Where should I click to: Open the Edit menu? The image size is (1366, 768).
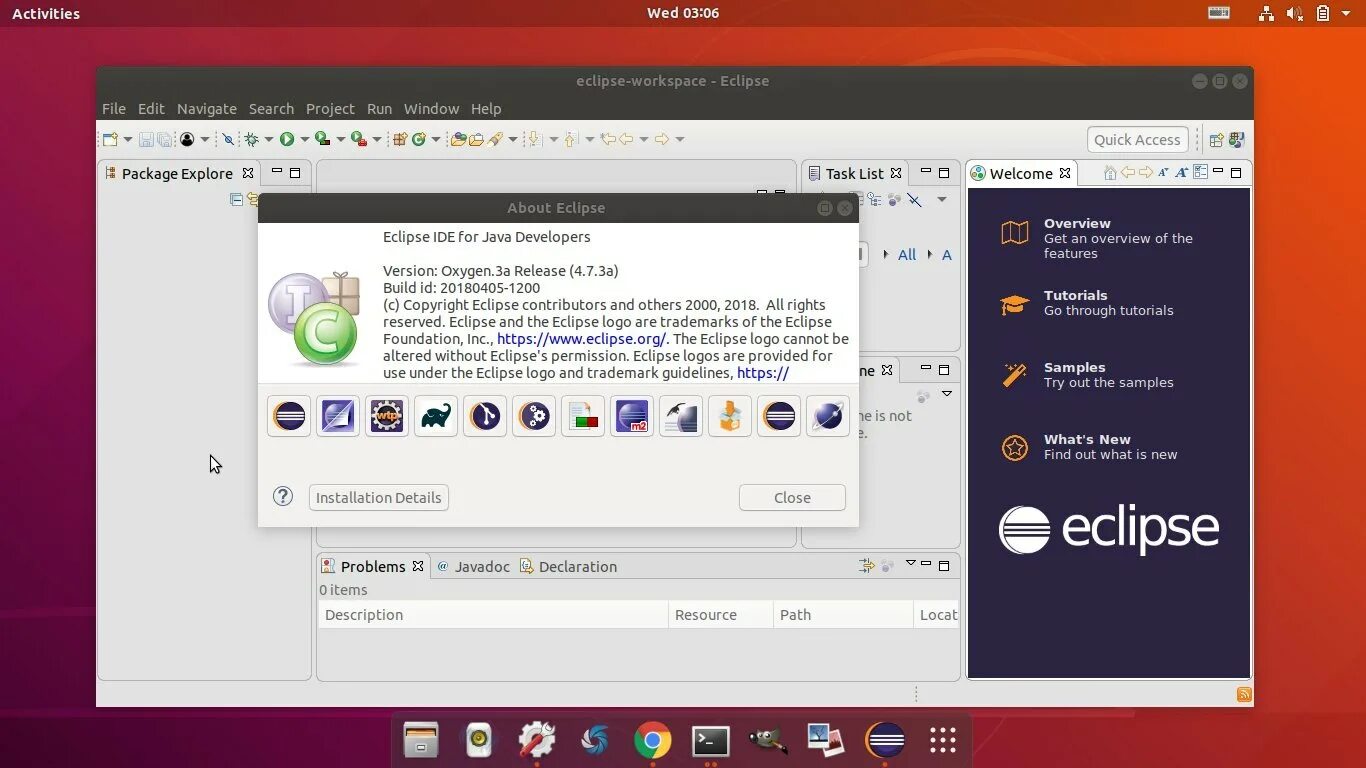pyautogui.click(x=151, y=108)
